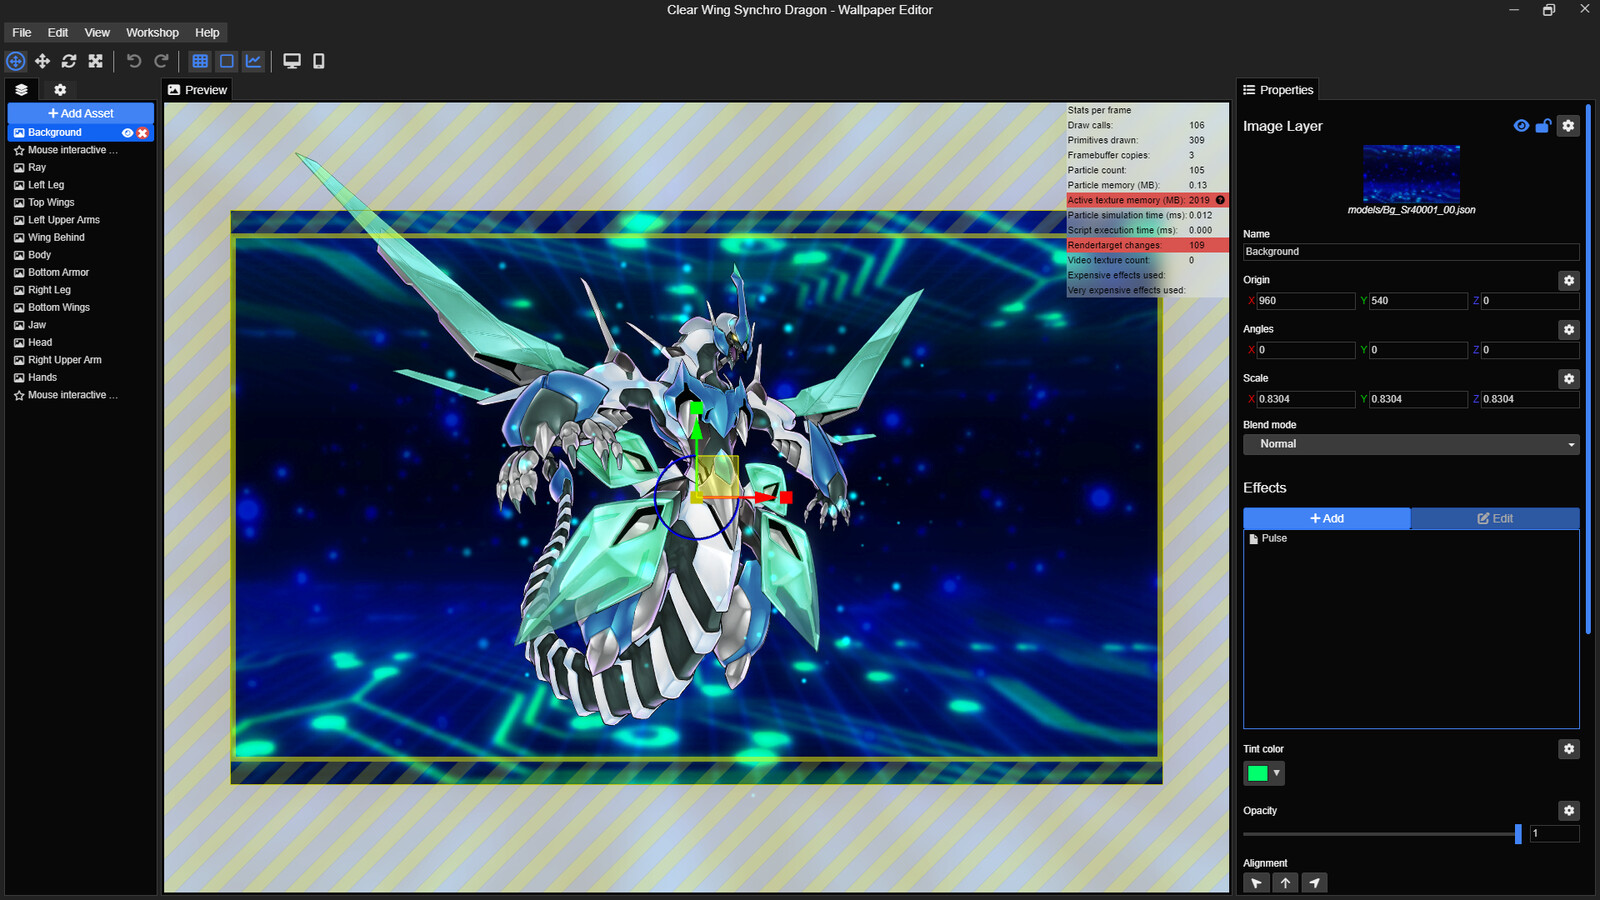Open the Help menu
This screenshot has width=1600, height=900.
[207, 33]
